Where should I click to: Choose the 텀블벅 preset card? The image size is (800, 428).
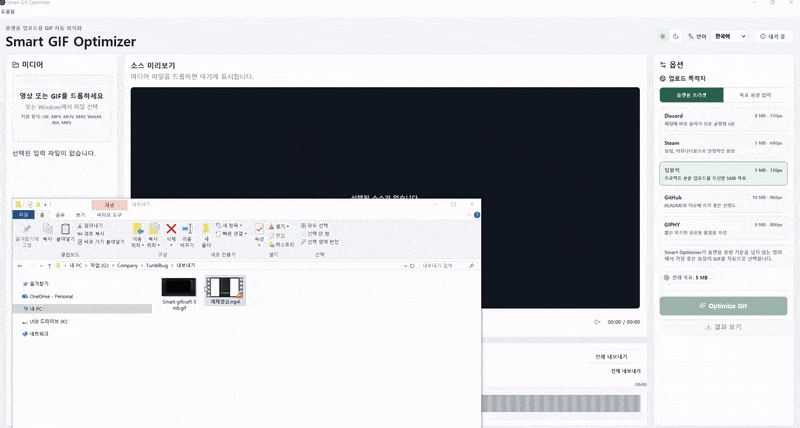(723, 174)
